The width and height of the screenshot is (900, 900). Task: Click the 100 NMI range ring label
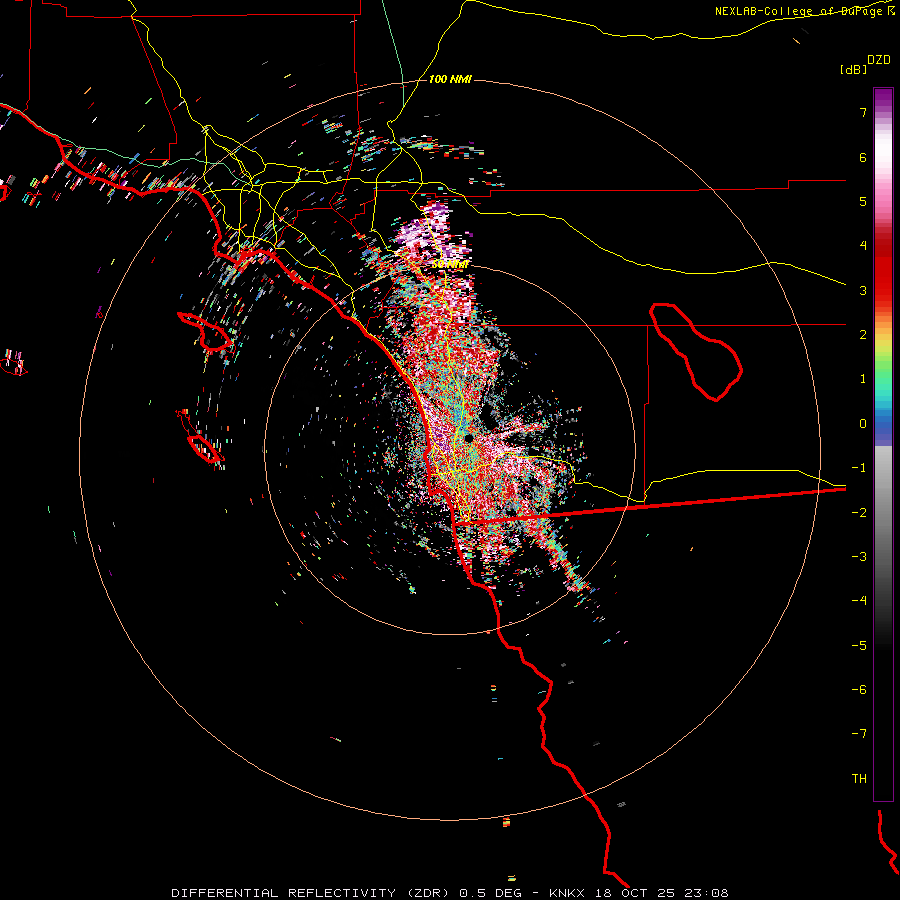(x=450, y=79)
